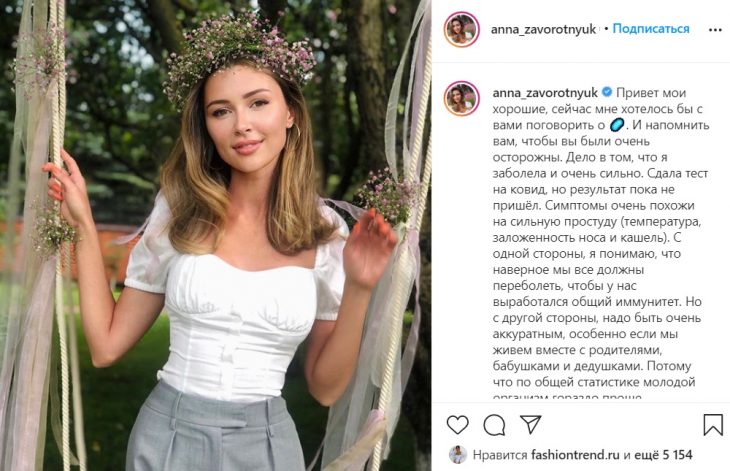Click the cut-off last line of the caption
The height and width of the screenshot is (471, 730).
click(567, 397)
